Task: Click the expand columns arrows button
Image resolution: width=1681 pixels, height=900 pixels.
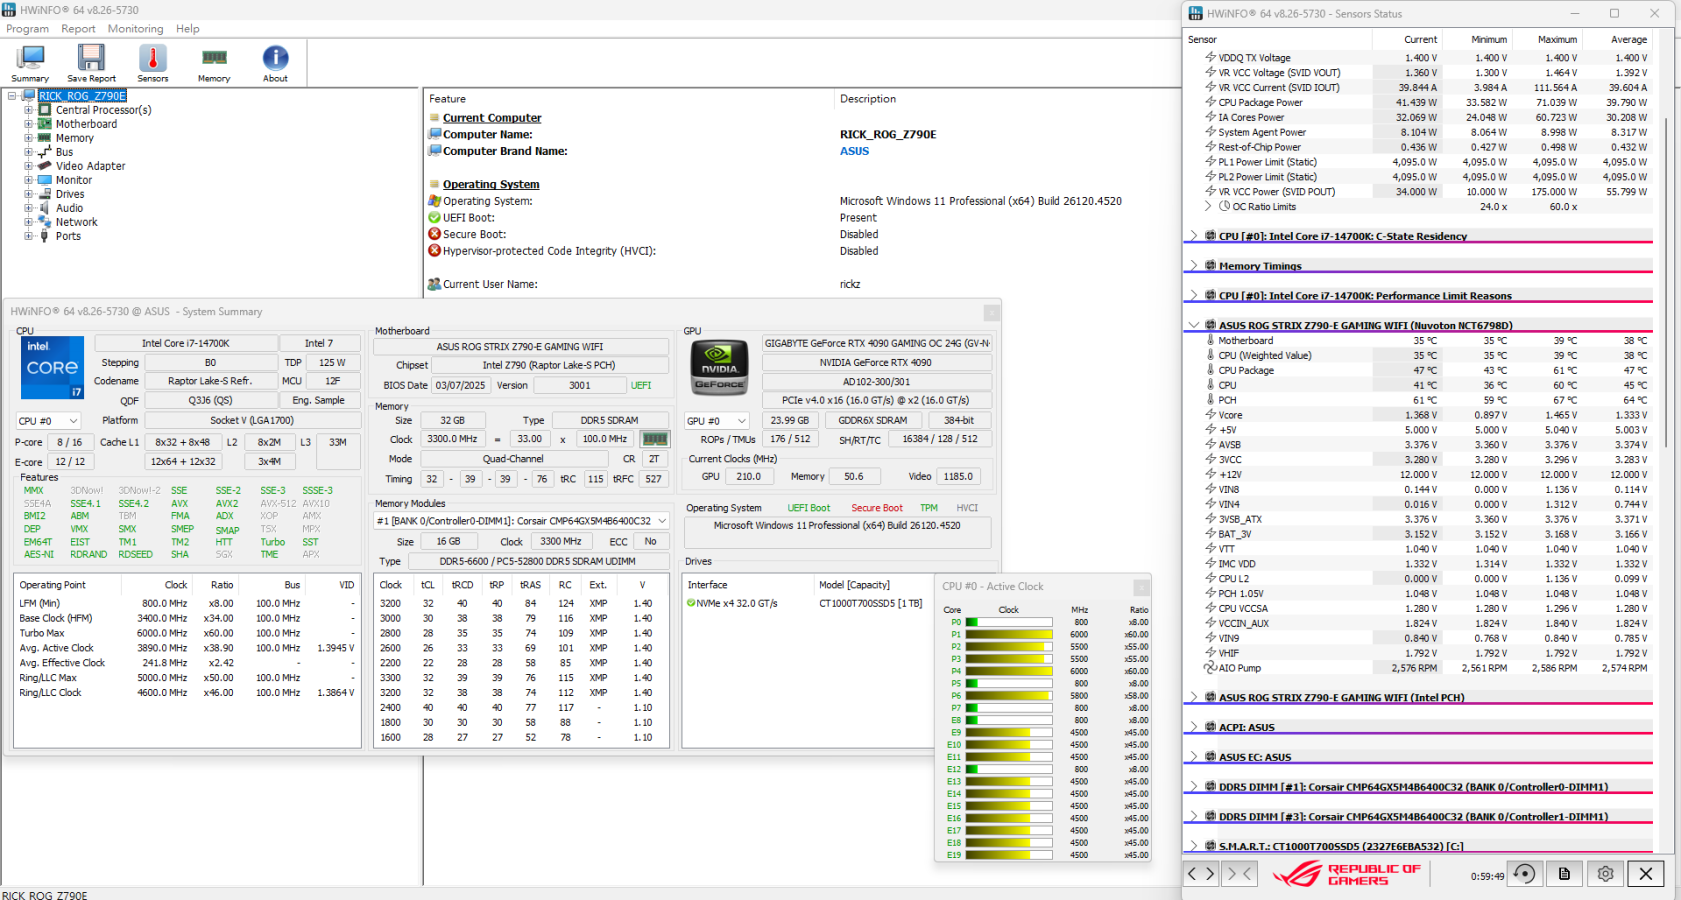Action: coord(1200,874)
